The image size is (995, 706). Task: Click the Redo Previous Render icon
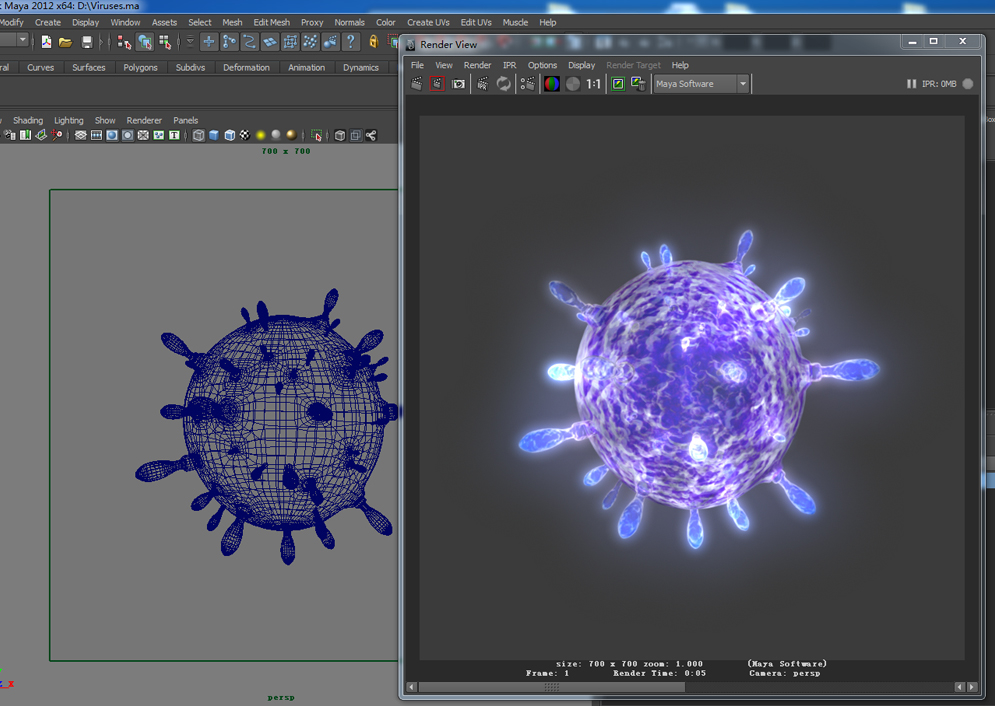click(437, 83)
